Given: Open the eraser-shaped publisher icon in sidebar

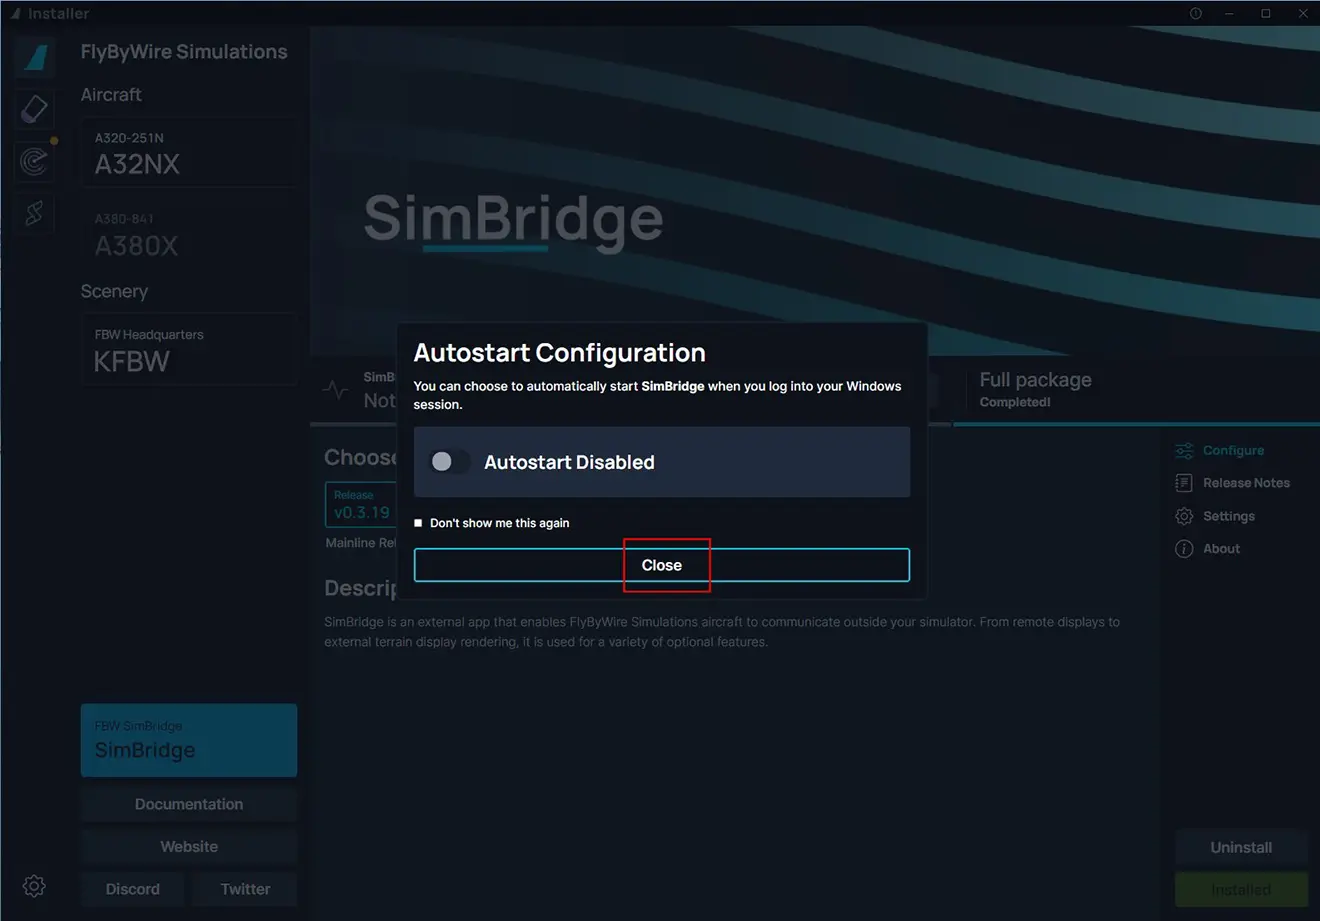Looking at the screenshot, I should [35, 108].
